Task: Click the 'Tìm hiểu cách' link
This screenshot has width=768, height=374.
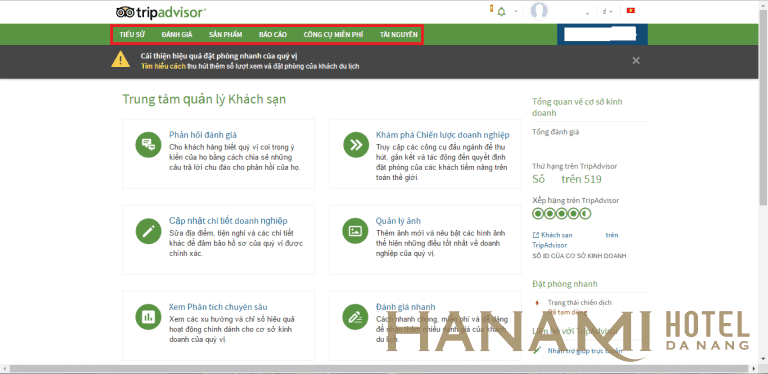Action: click(x=163, y=66)
